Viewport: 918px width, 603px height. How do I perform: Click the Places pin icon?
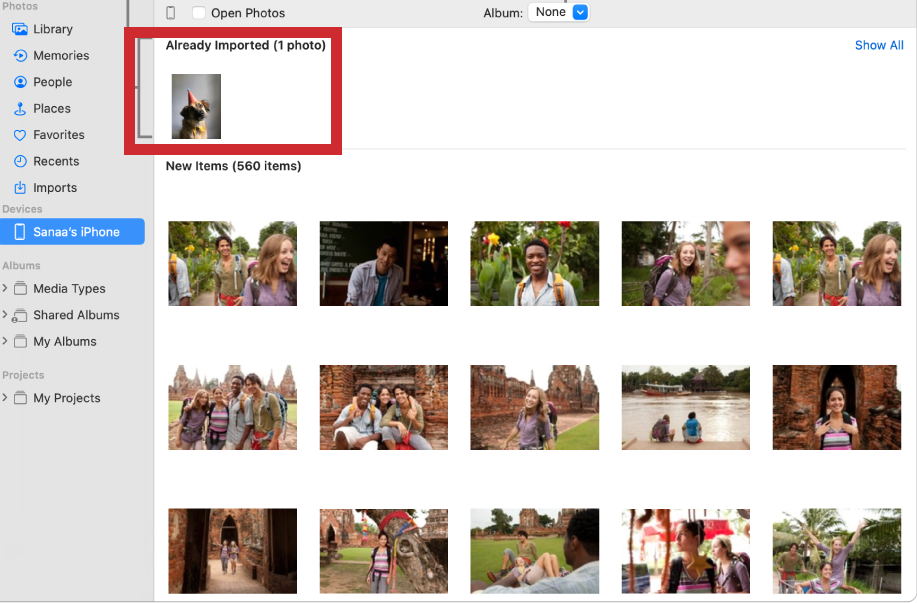(20, 108)
